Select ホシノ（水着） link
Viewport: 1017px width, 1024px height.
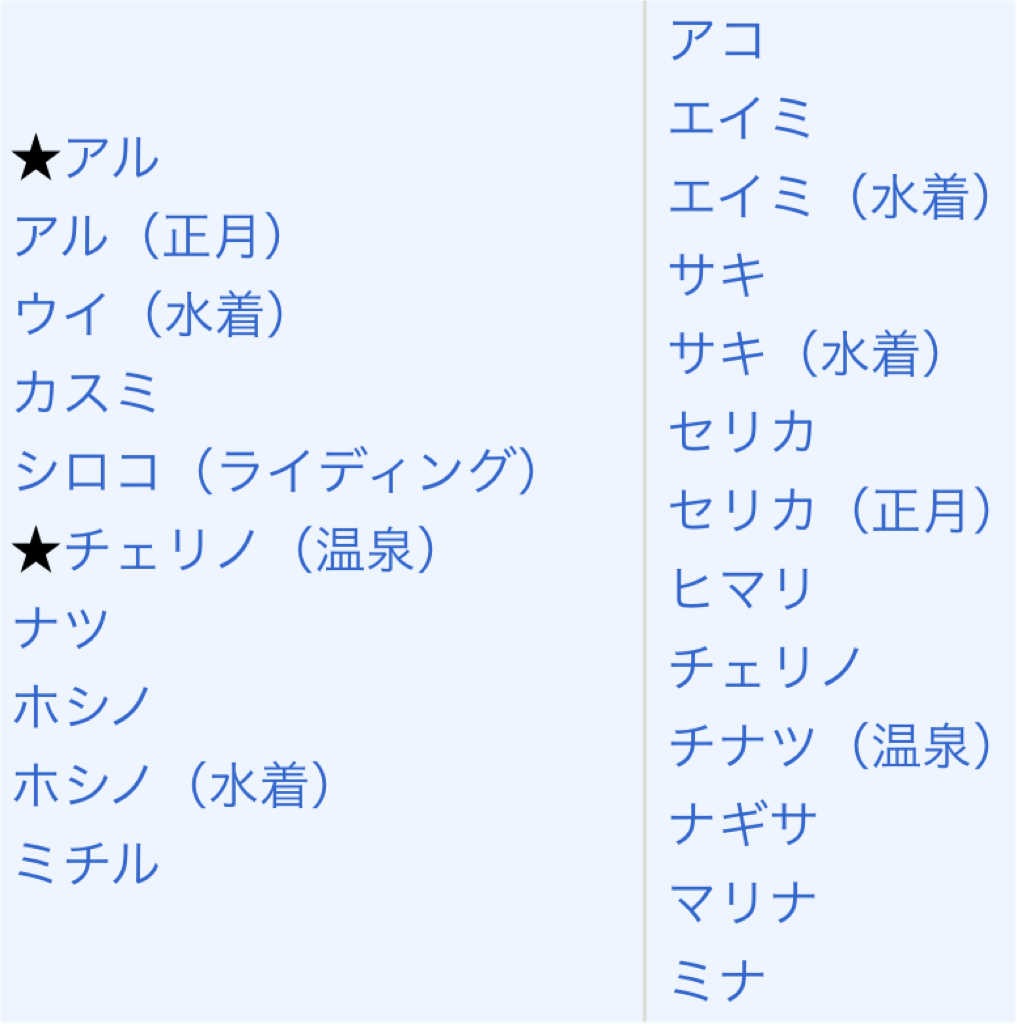click(172, 784)
